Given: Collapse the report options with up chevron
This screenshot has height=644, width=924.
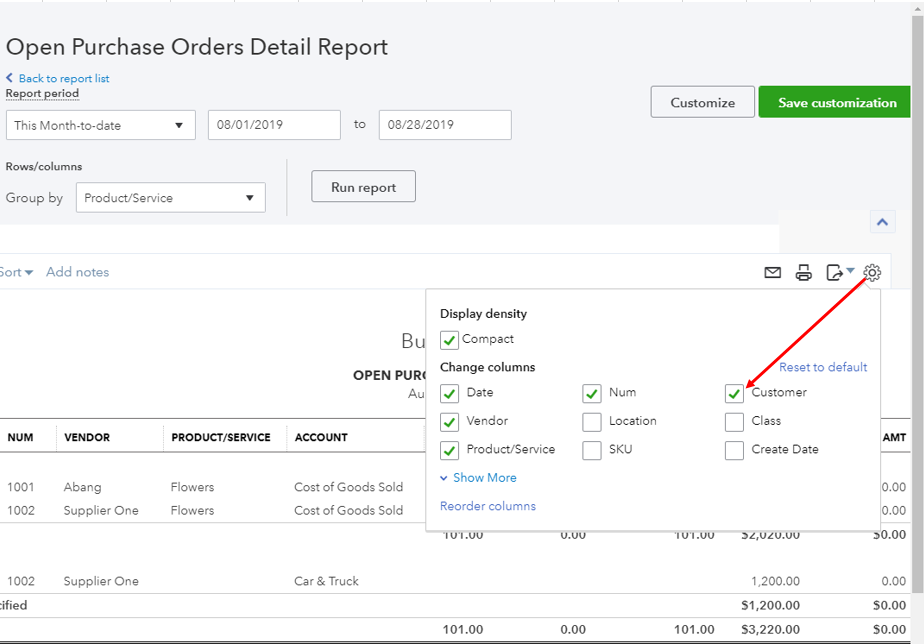Looking at the screenshot, I should click(x=882, y=222).
